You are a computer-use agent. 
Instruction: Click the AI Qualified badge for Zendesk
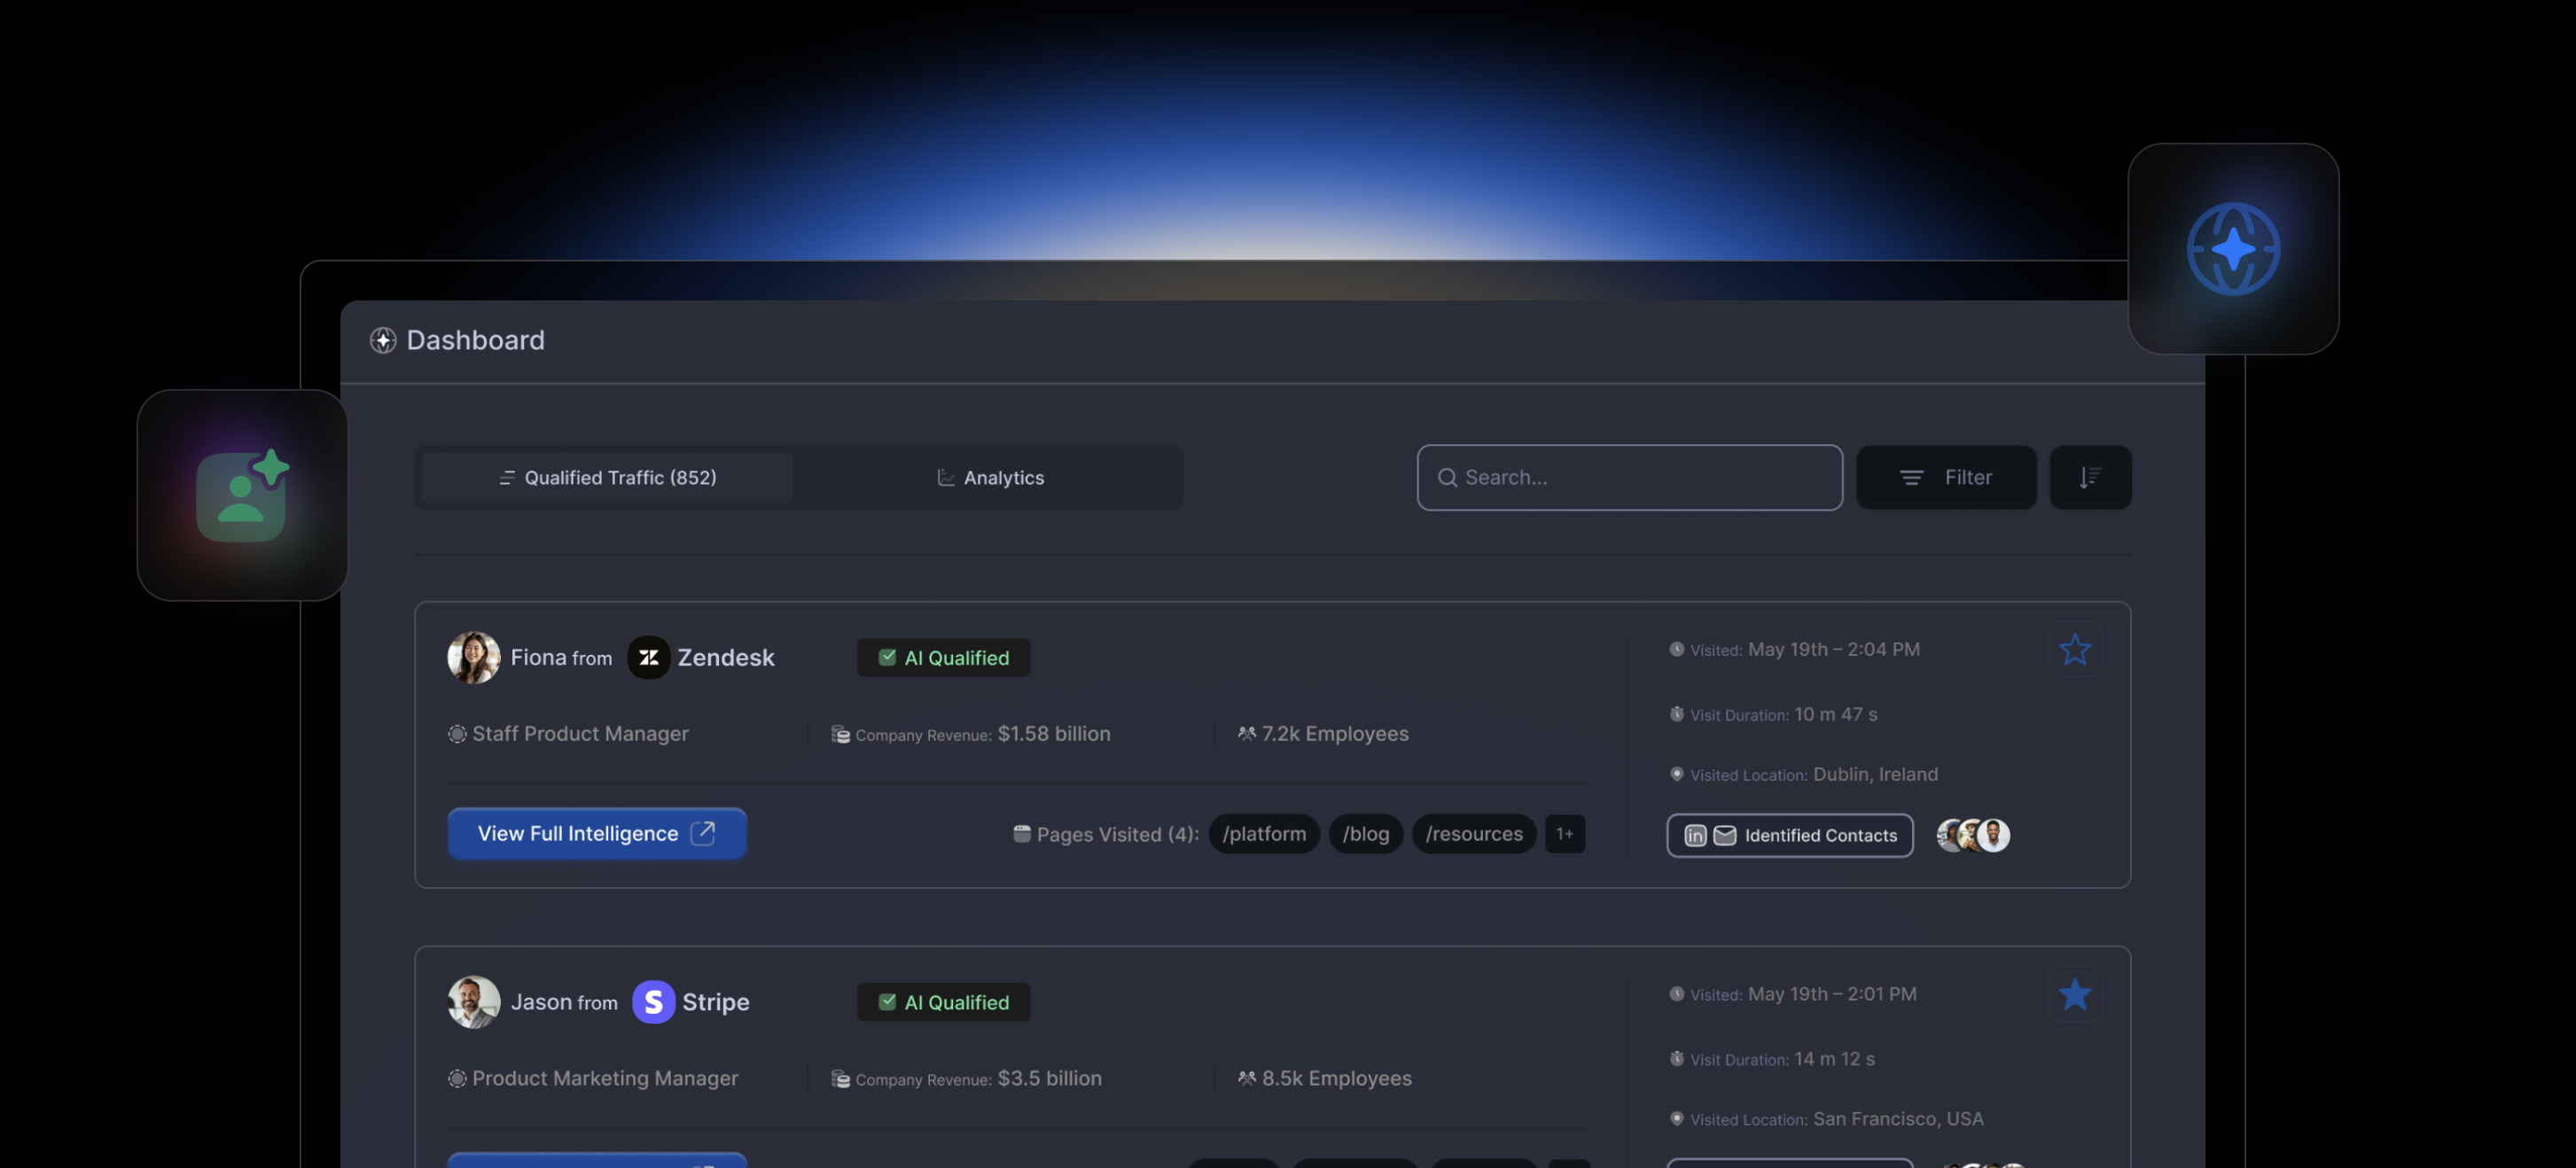click(943, 657)
